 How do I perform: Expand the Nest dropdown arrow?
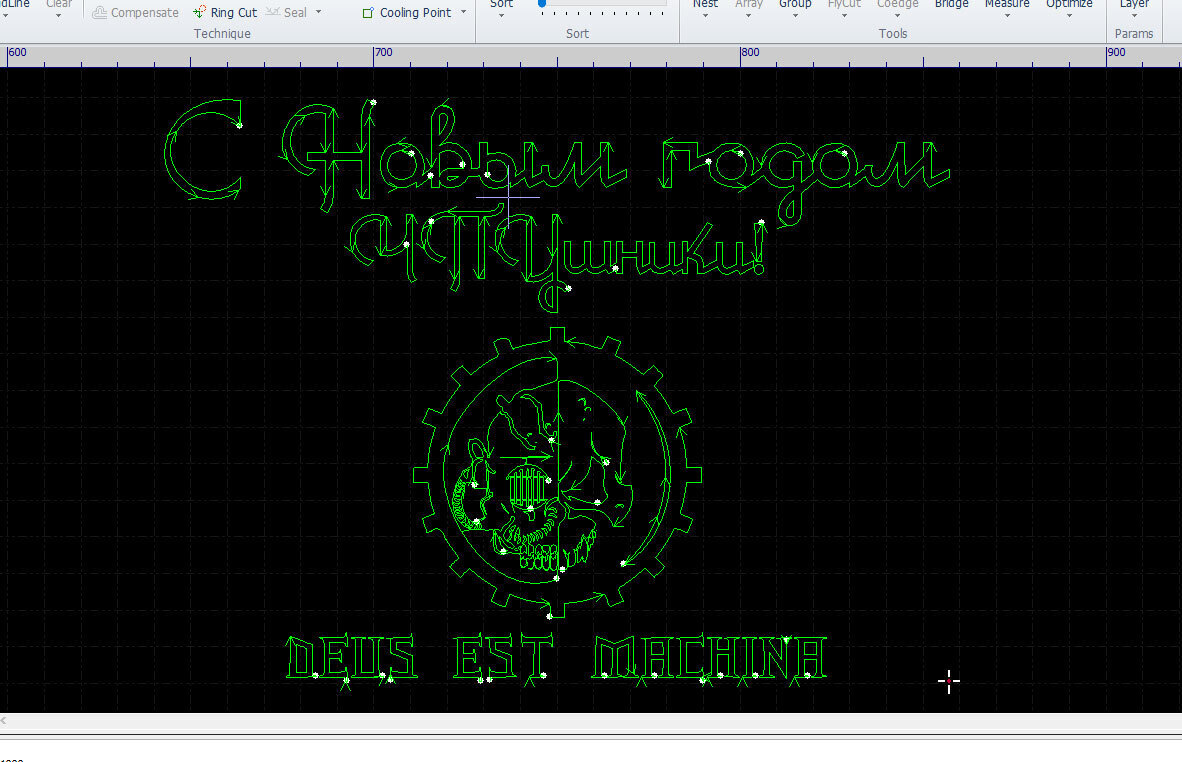pyautogui.click(x=705, y=15)
